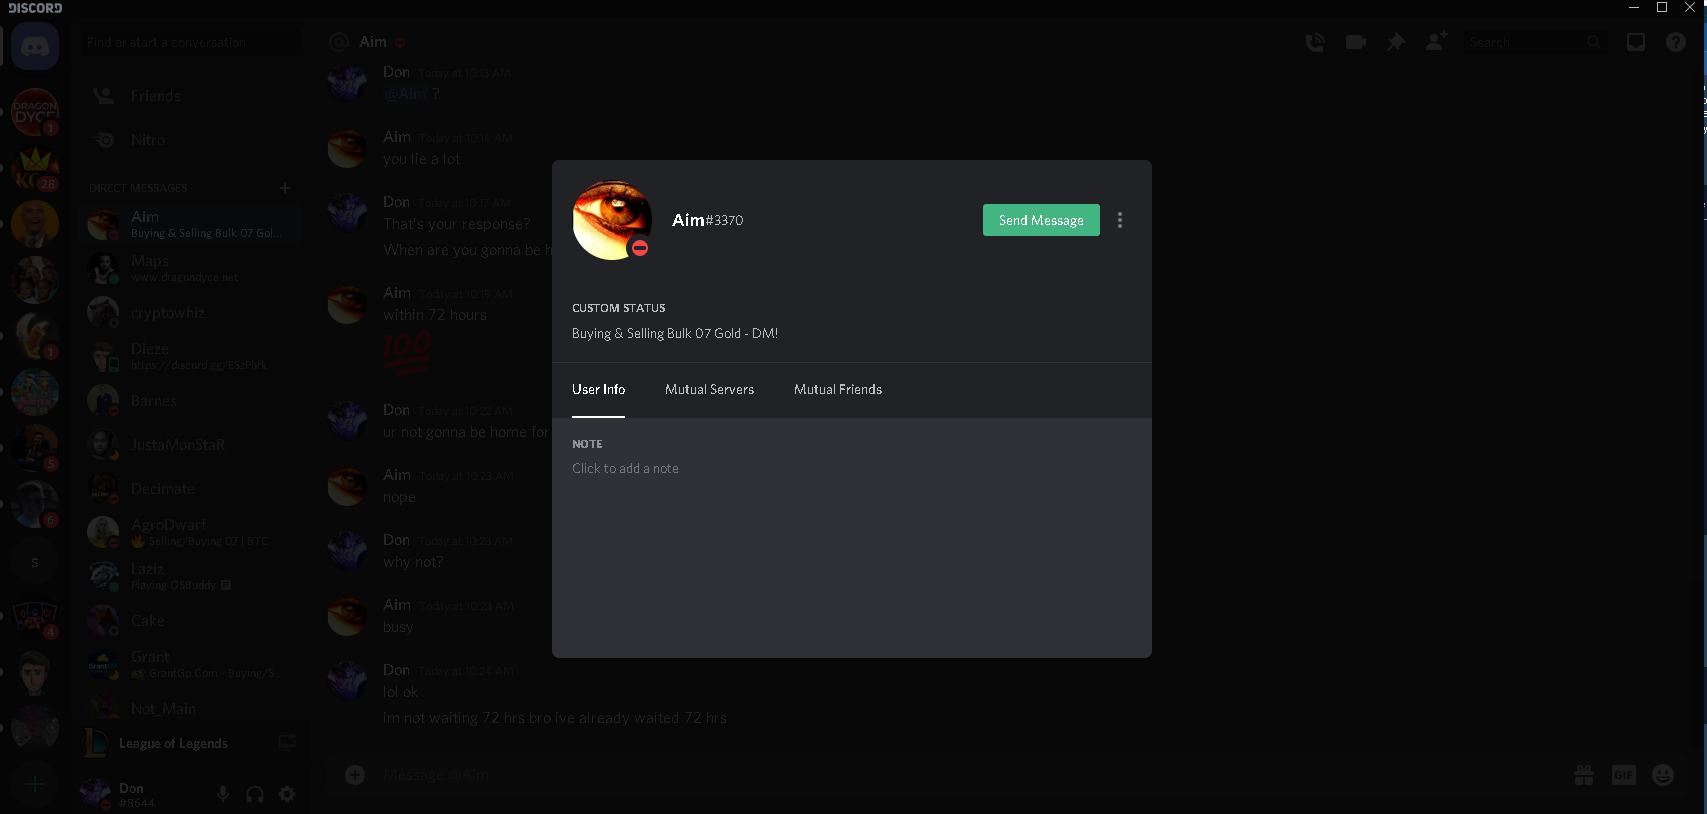Image resolution: width=1707 pixels, height=814 pixels.
Task: Open direct message with Cake
Action: click(x=190, y=620)
